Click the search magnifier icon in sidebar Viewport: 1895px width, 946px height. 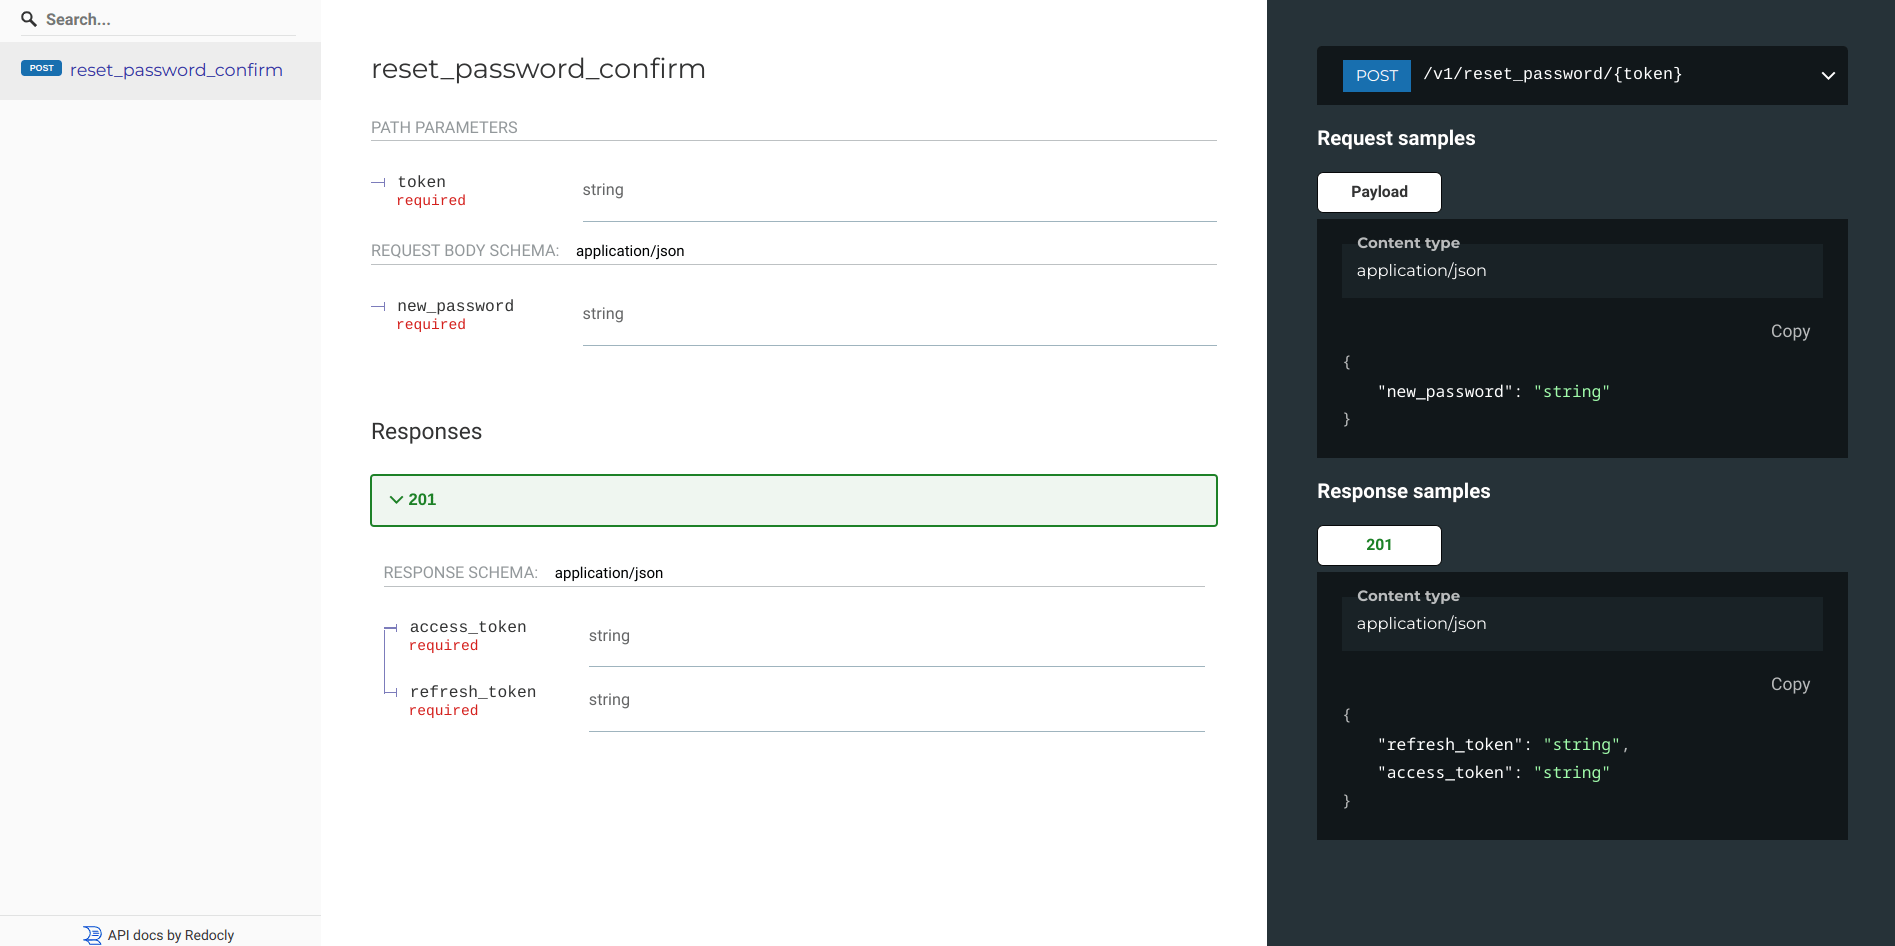27,18
